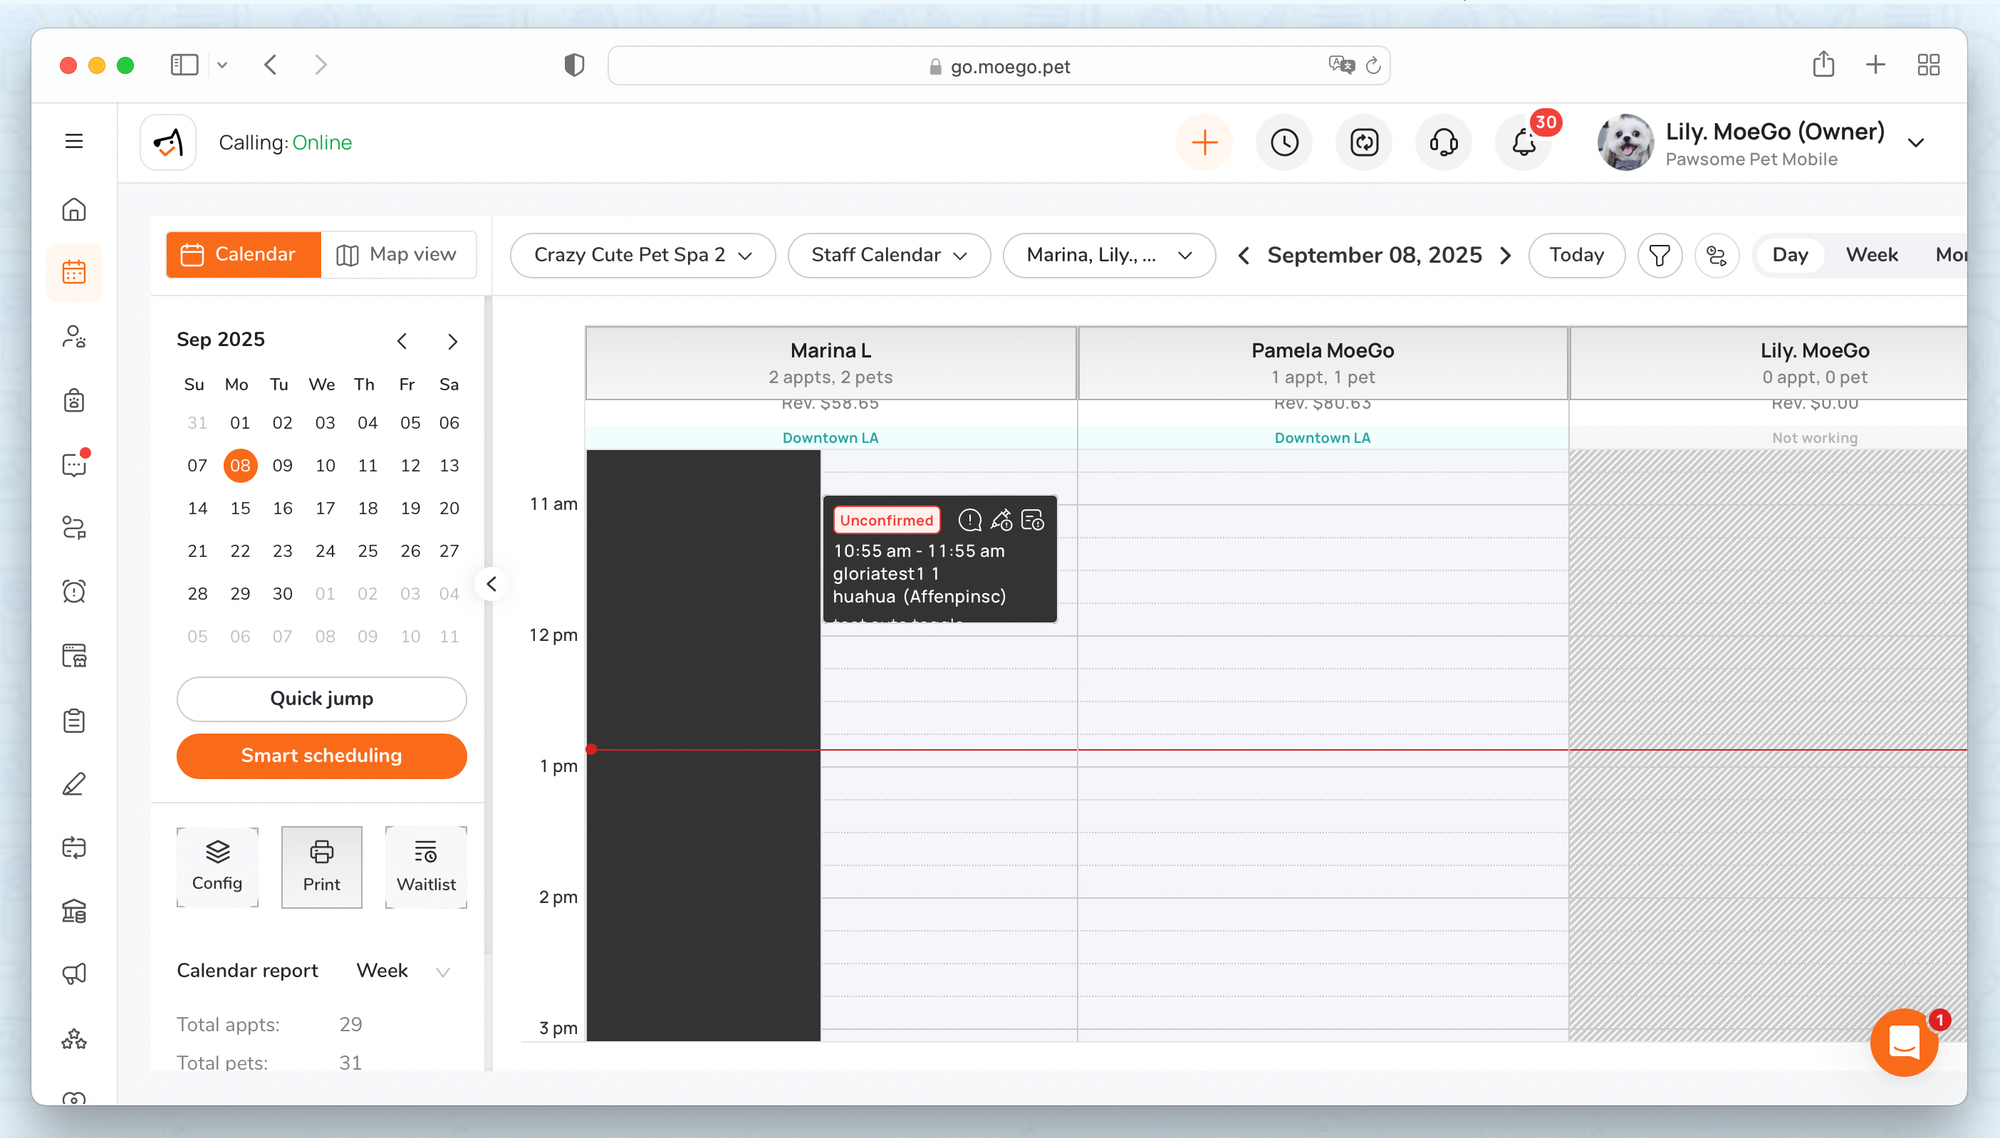The image size is (2000, 1138).
Task: Select September 17 in mini calendar
Action: coord(325,508)
